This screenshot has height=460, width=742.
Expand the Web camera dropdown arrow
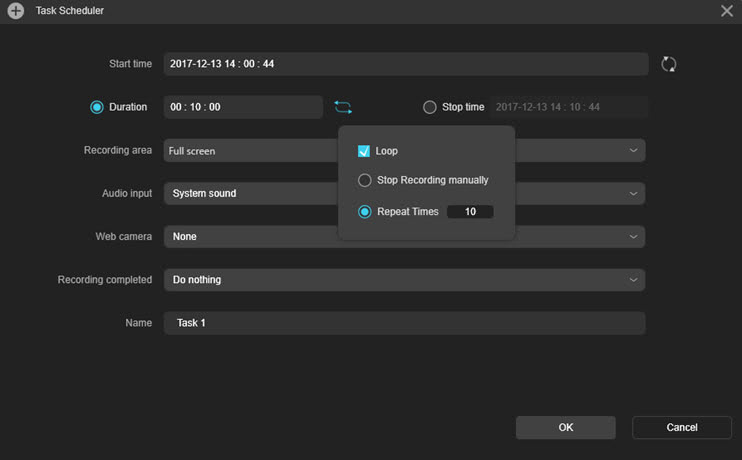click(x=633, y=237)
